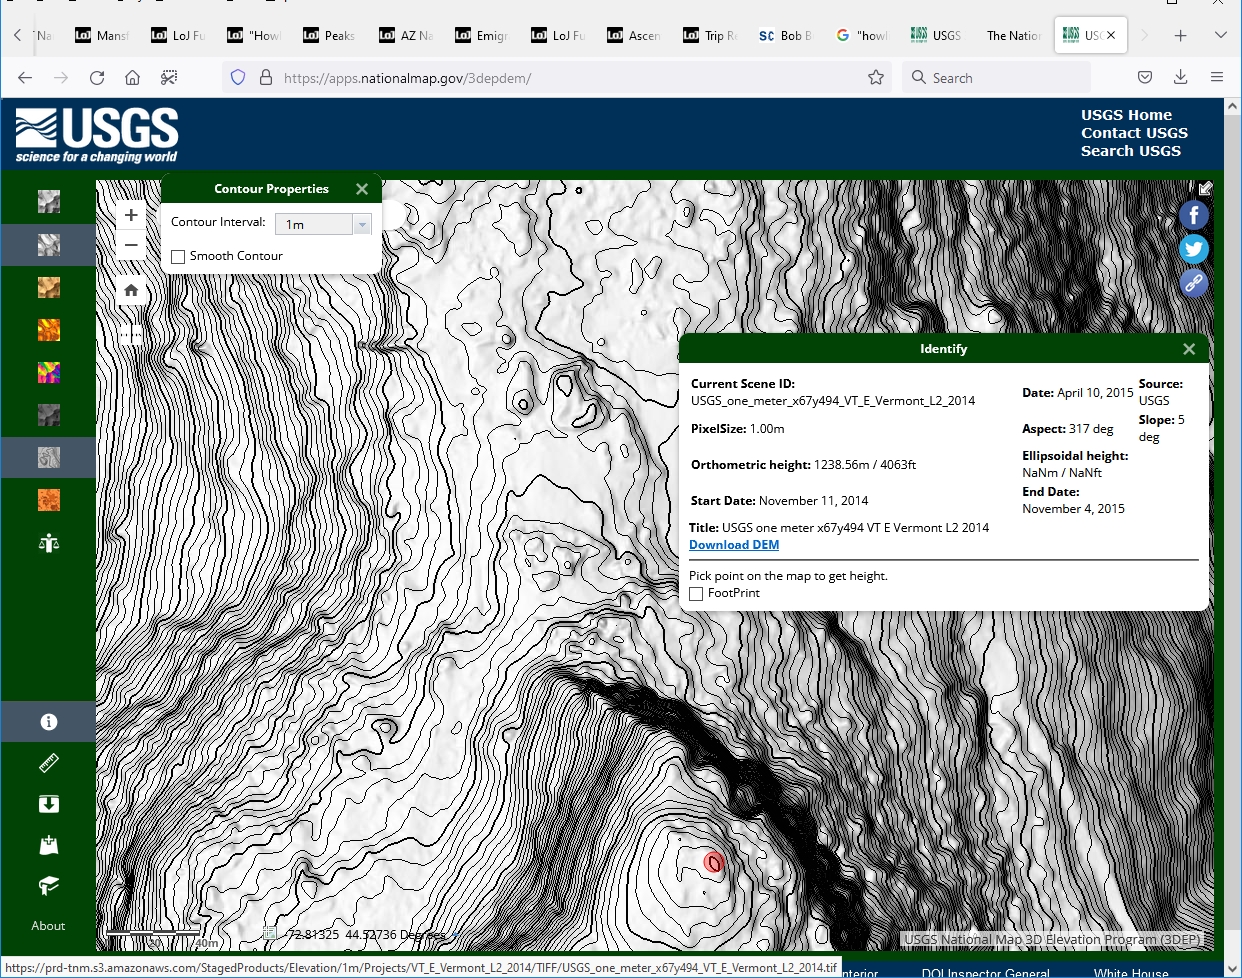Open the Contact USGS link
This screenshot has width=1242, height=978.
(x=1134, y=133)
